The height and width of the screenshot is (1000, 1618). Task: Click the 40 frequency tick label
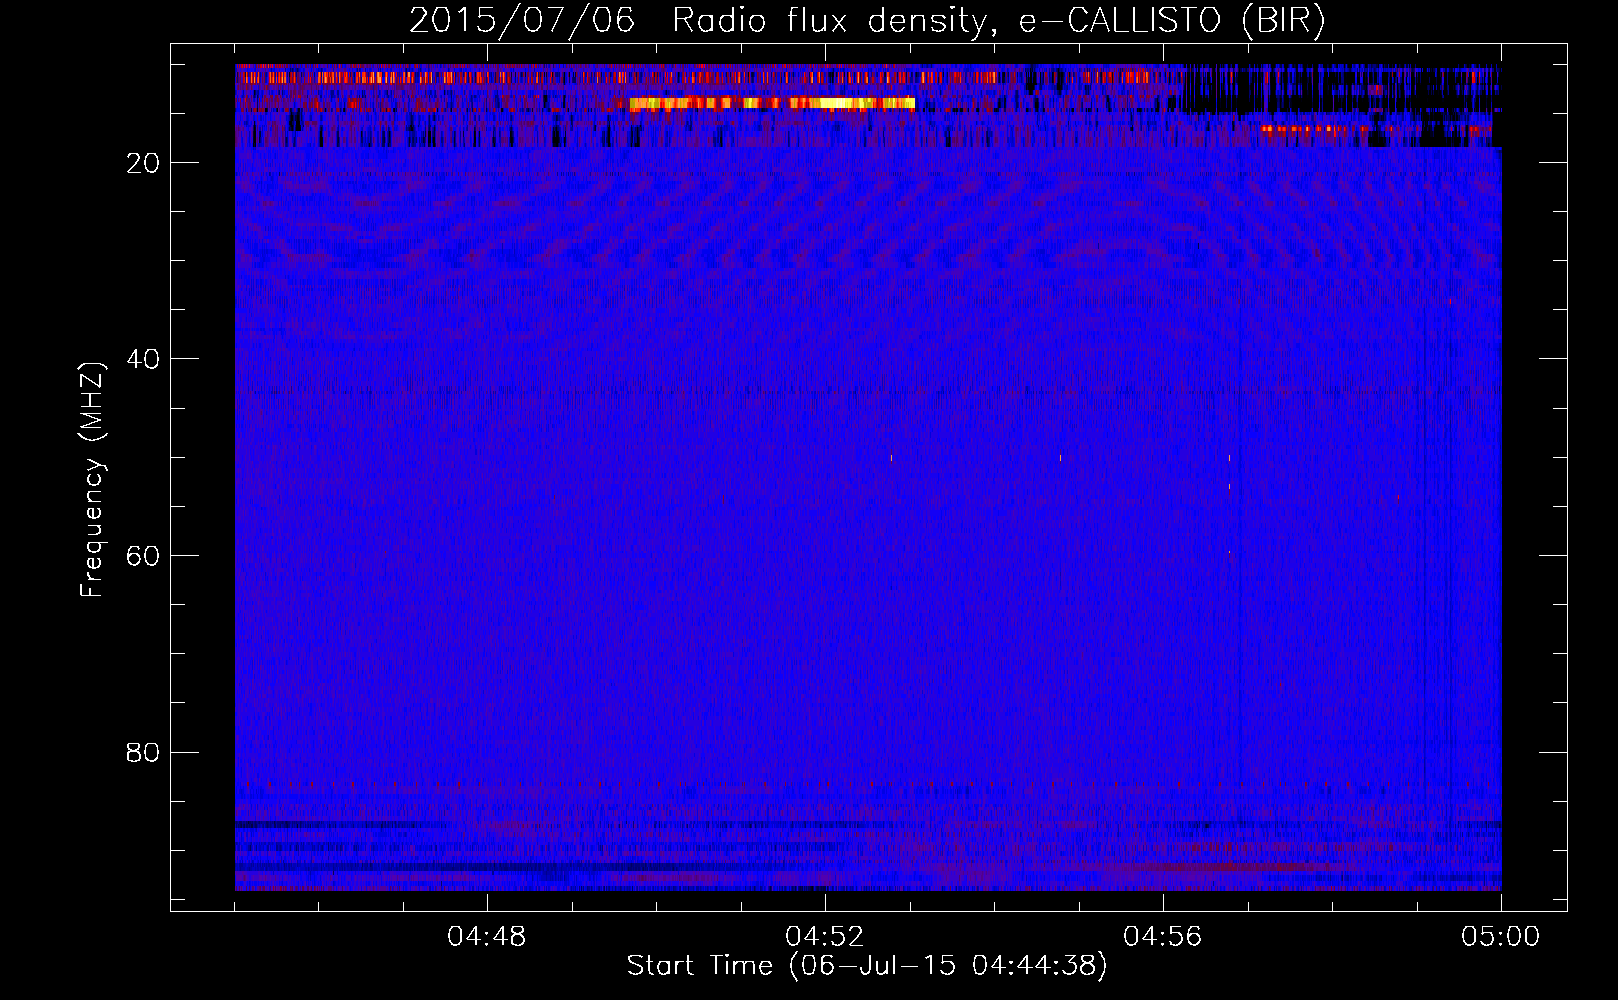tap(143, 359)
